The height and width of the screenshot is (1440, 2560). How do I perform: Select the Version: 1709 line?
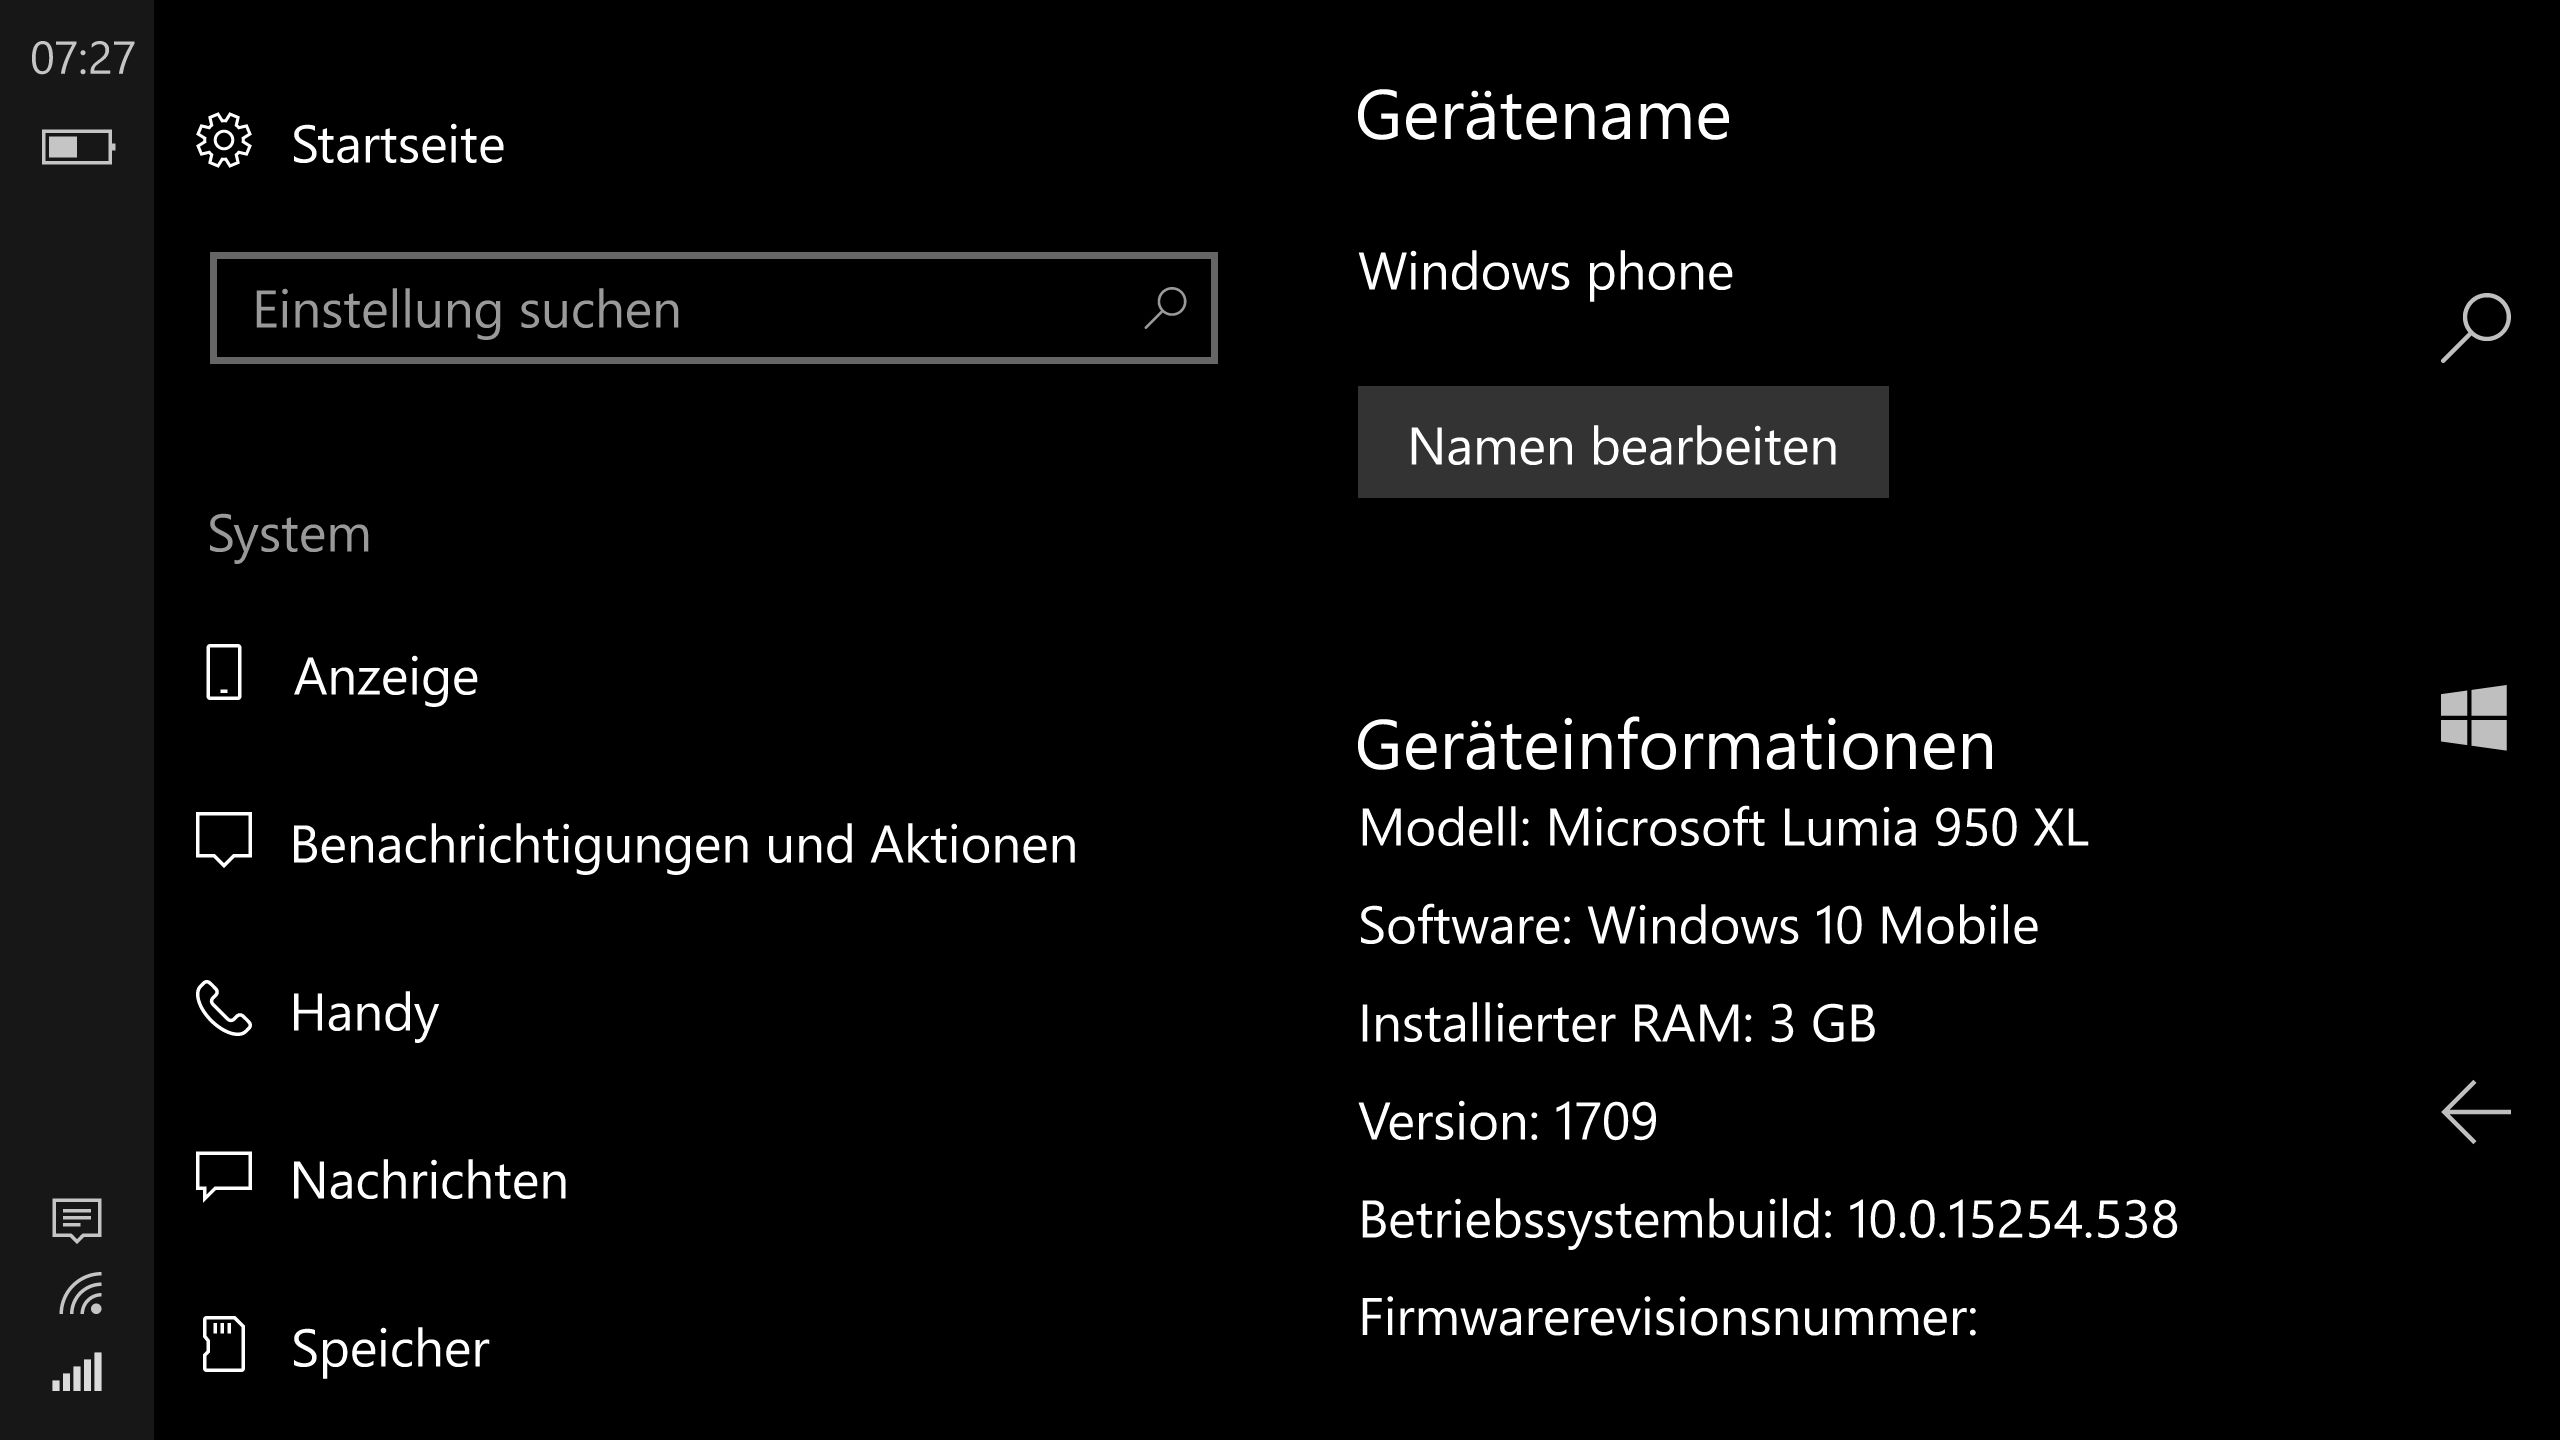pyautogui.click(x=1508, y=1122)
